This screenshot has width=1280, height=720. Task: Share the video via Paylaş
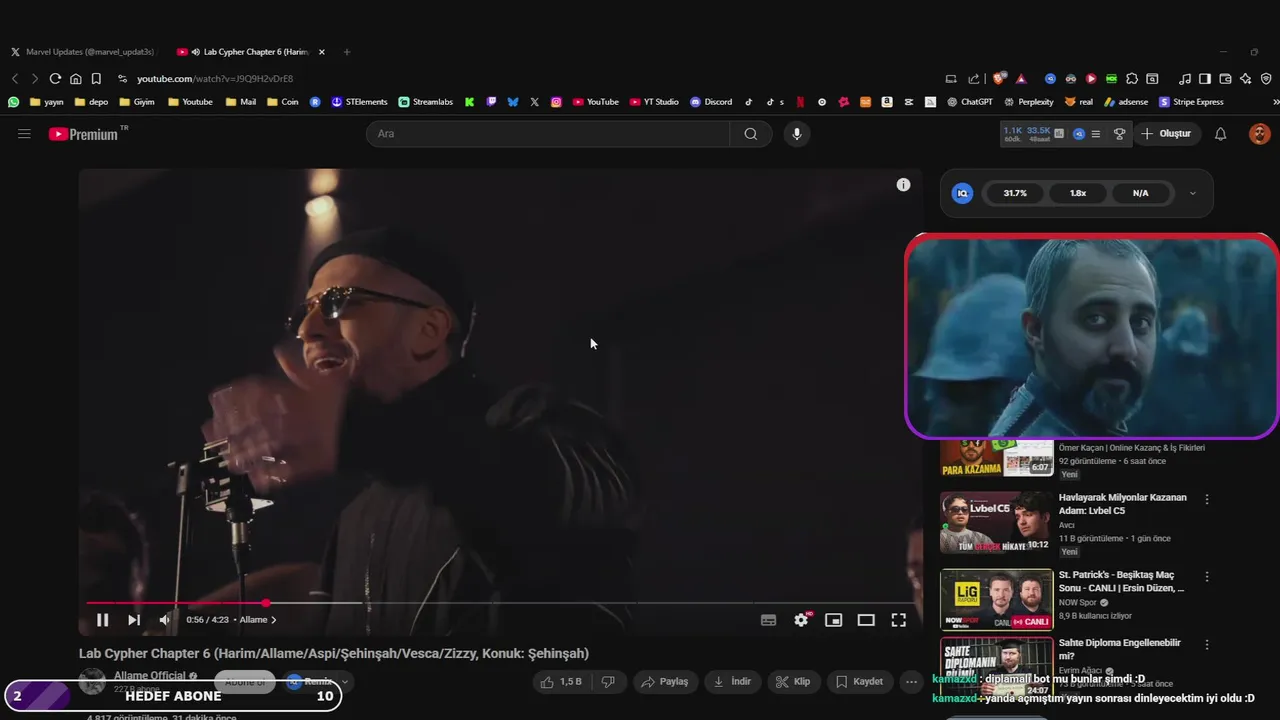click(664, 682)
